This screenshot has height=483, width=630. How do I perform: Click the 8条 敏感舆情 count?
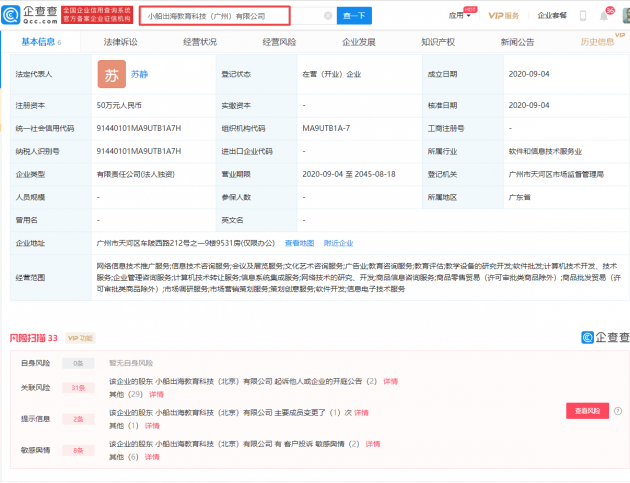coord(78,450)
